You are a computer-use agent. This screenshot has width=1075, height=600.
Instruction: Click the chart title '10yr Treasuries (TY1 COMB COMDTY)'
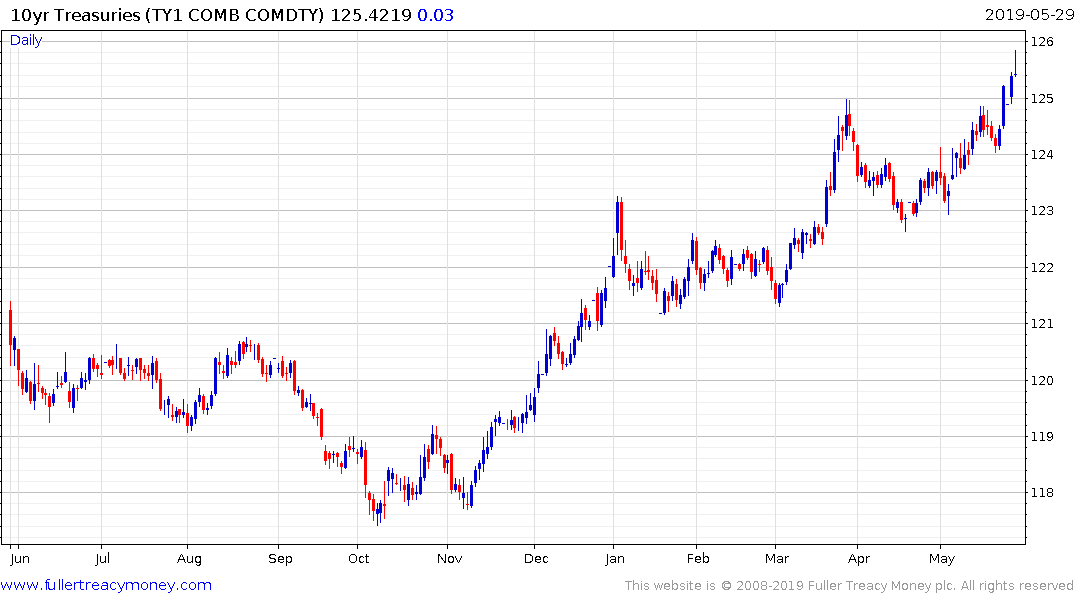[167, 15]
